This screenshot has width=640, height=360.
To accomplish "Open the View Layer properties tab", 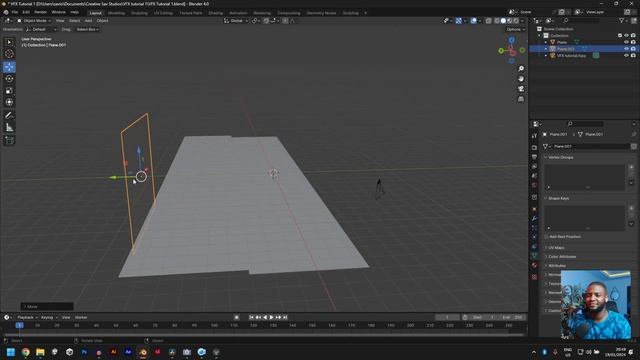I will [x=534, y=167].
